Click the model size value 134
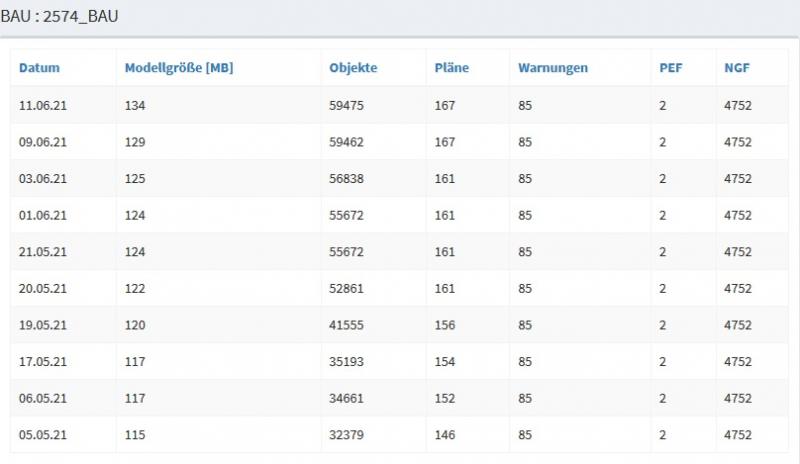 point(135,105)
